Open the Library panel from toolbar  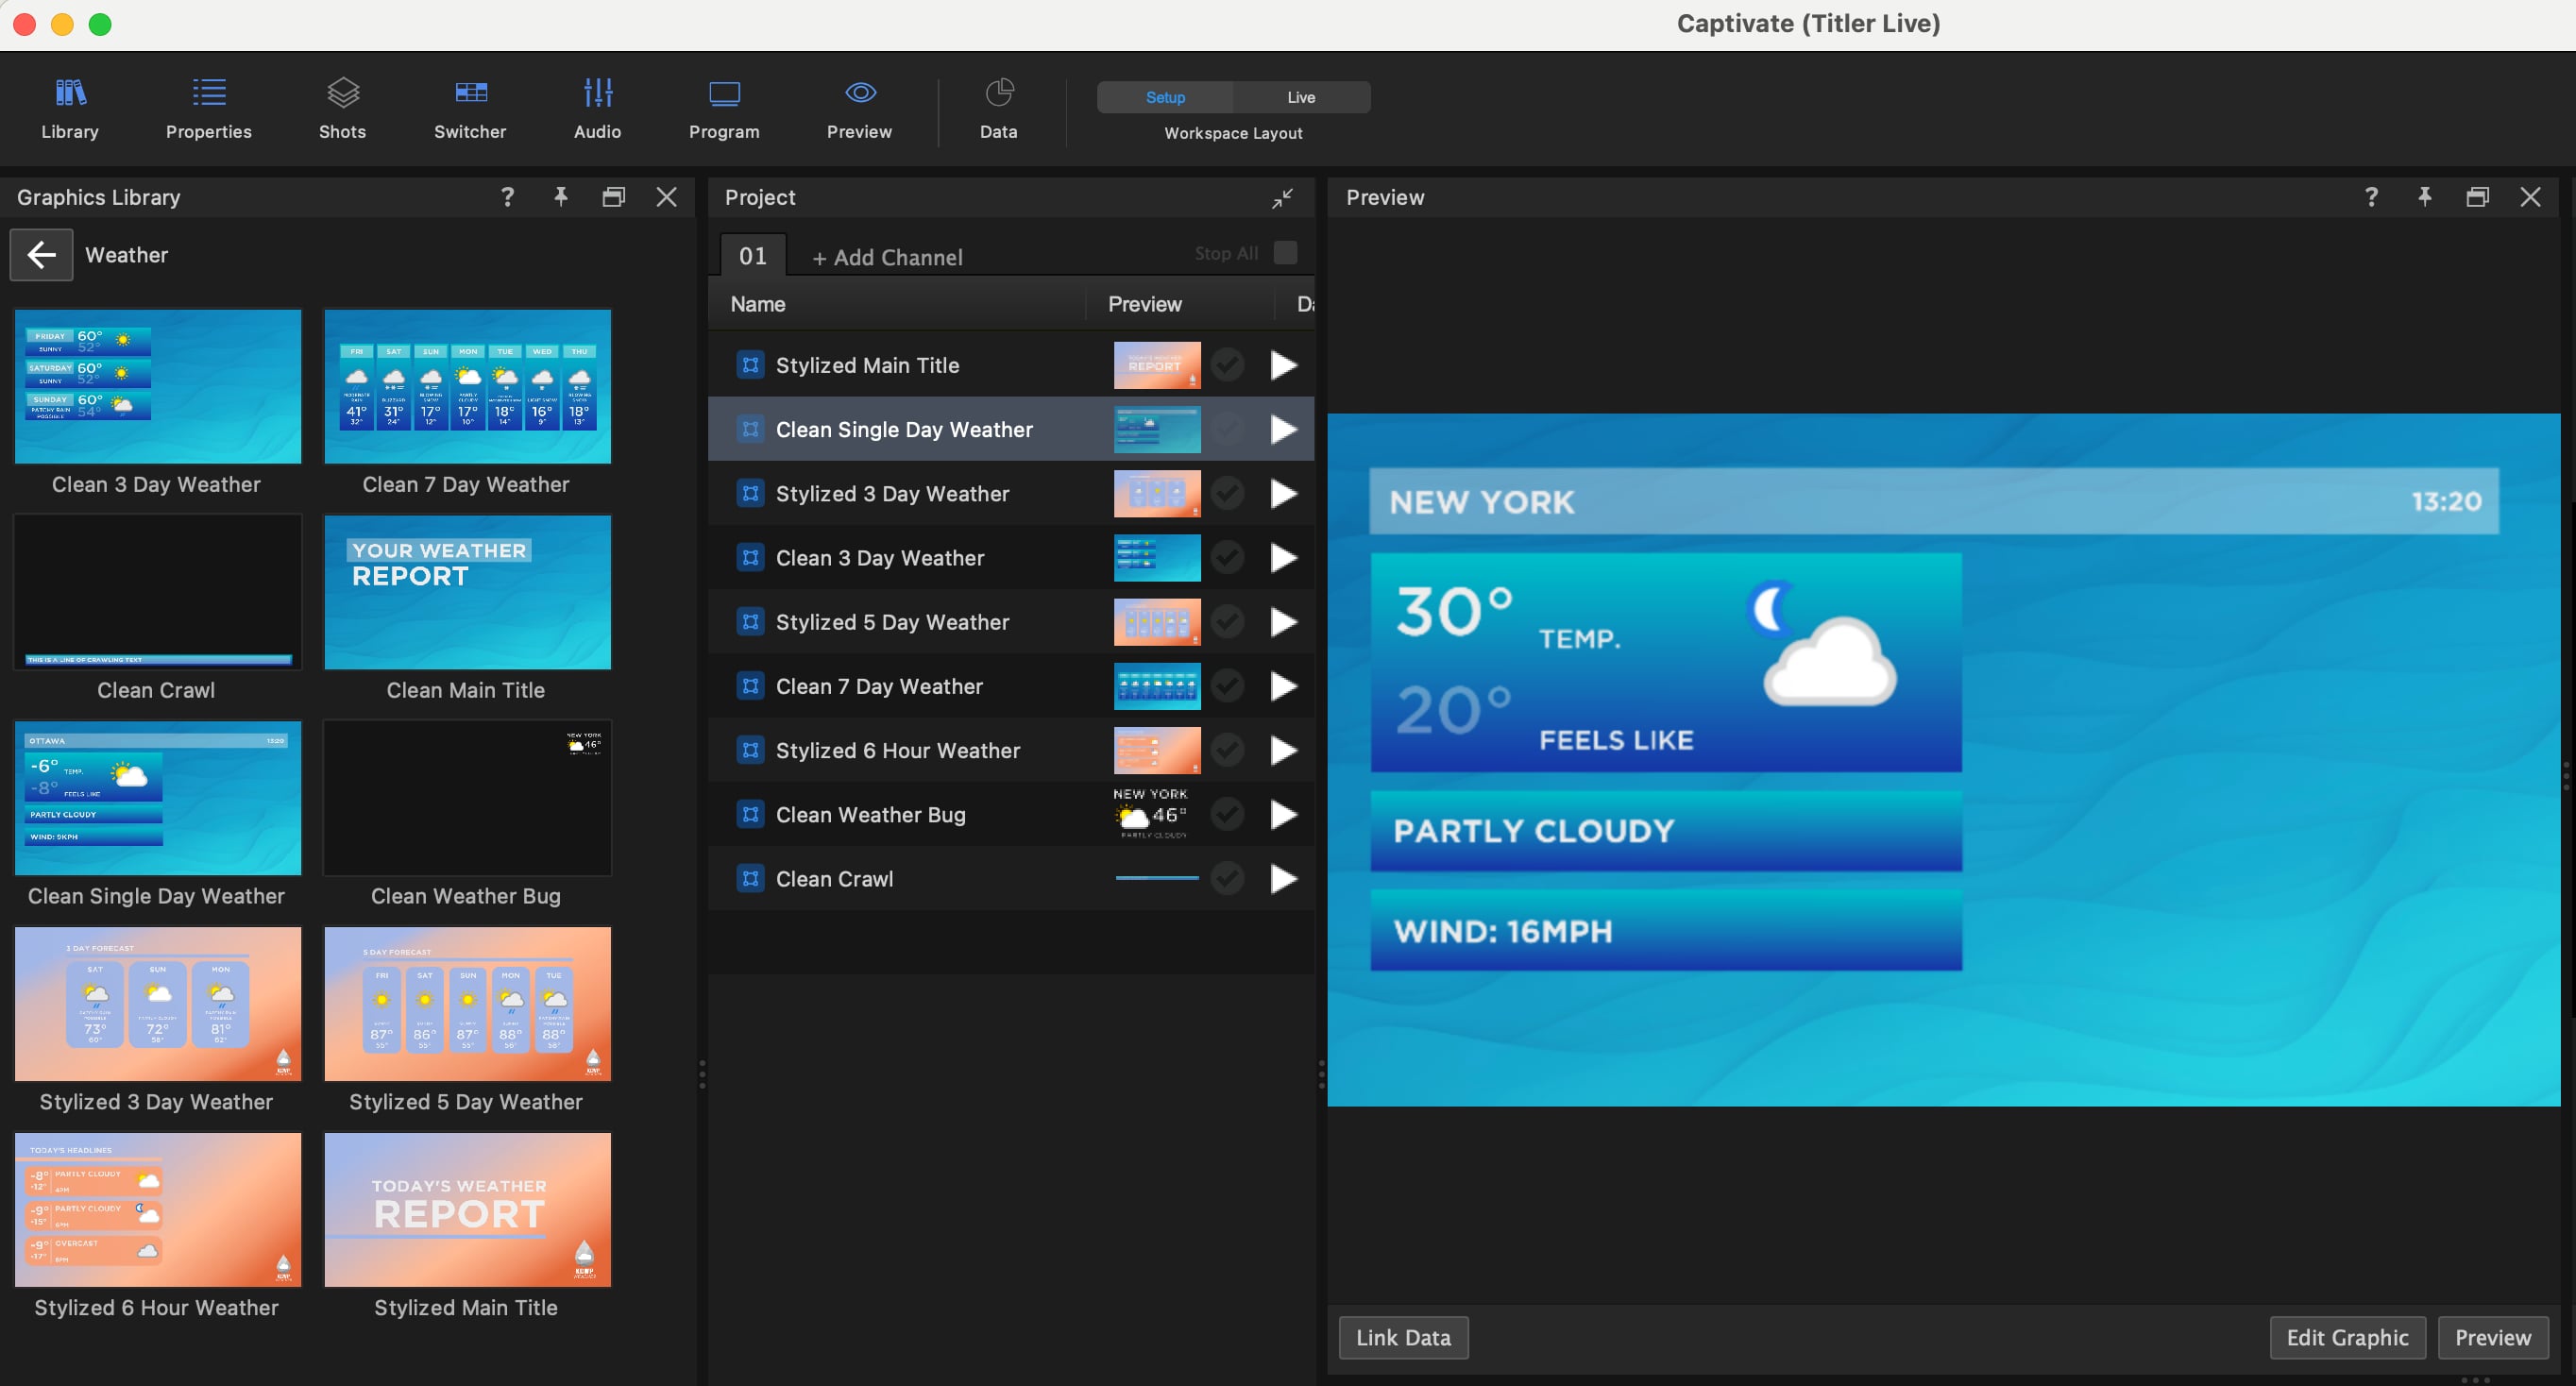click(69, 109)
